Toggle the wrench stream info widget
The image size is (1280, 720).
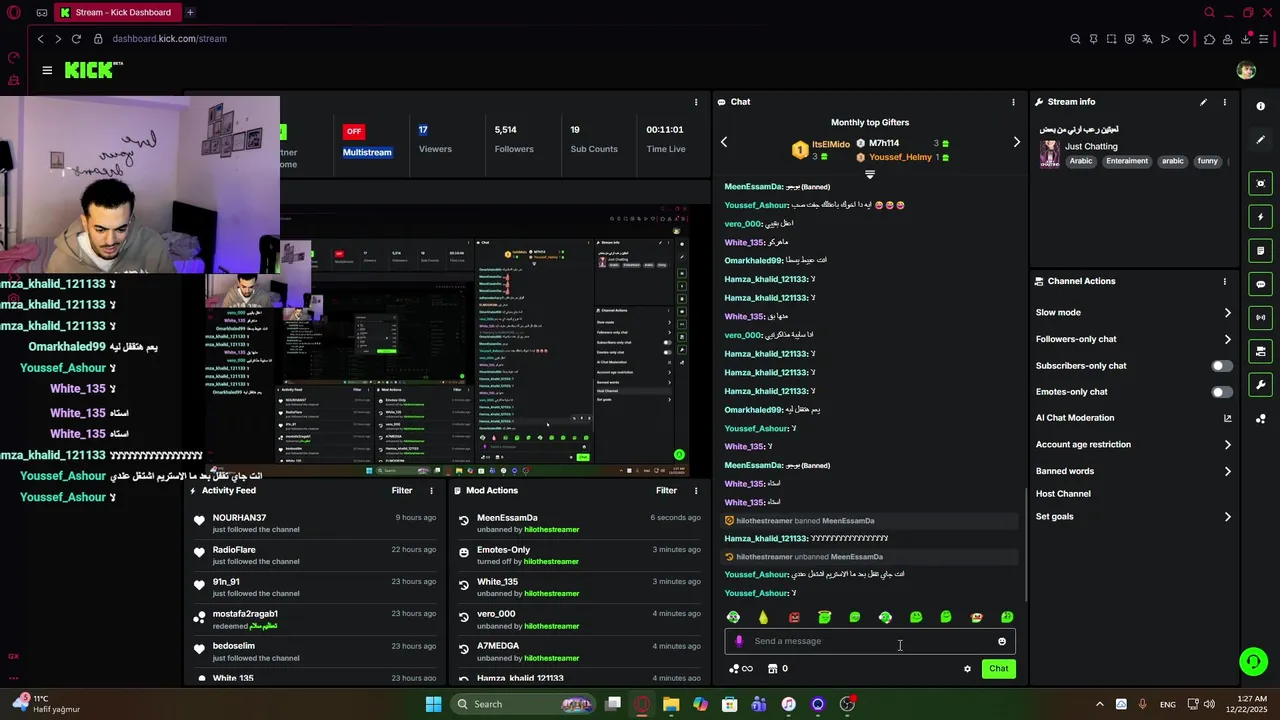(x=1260, y=385)
